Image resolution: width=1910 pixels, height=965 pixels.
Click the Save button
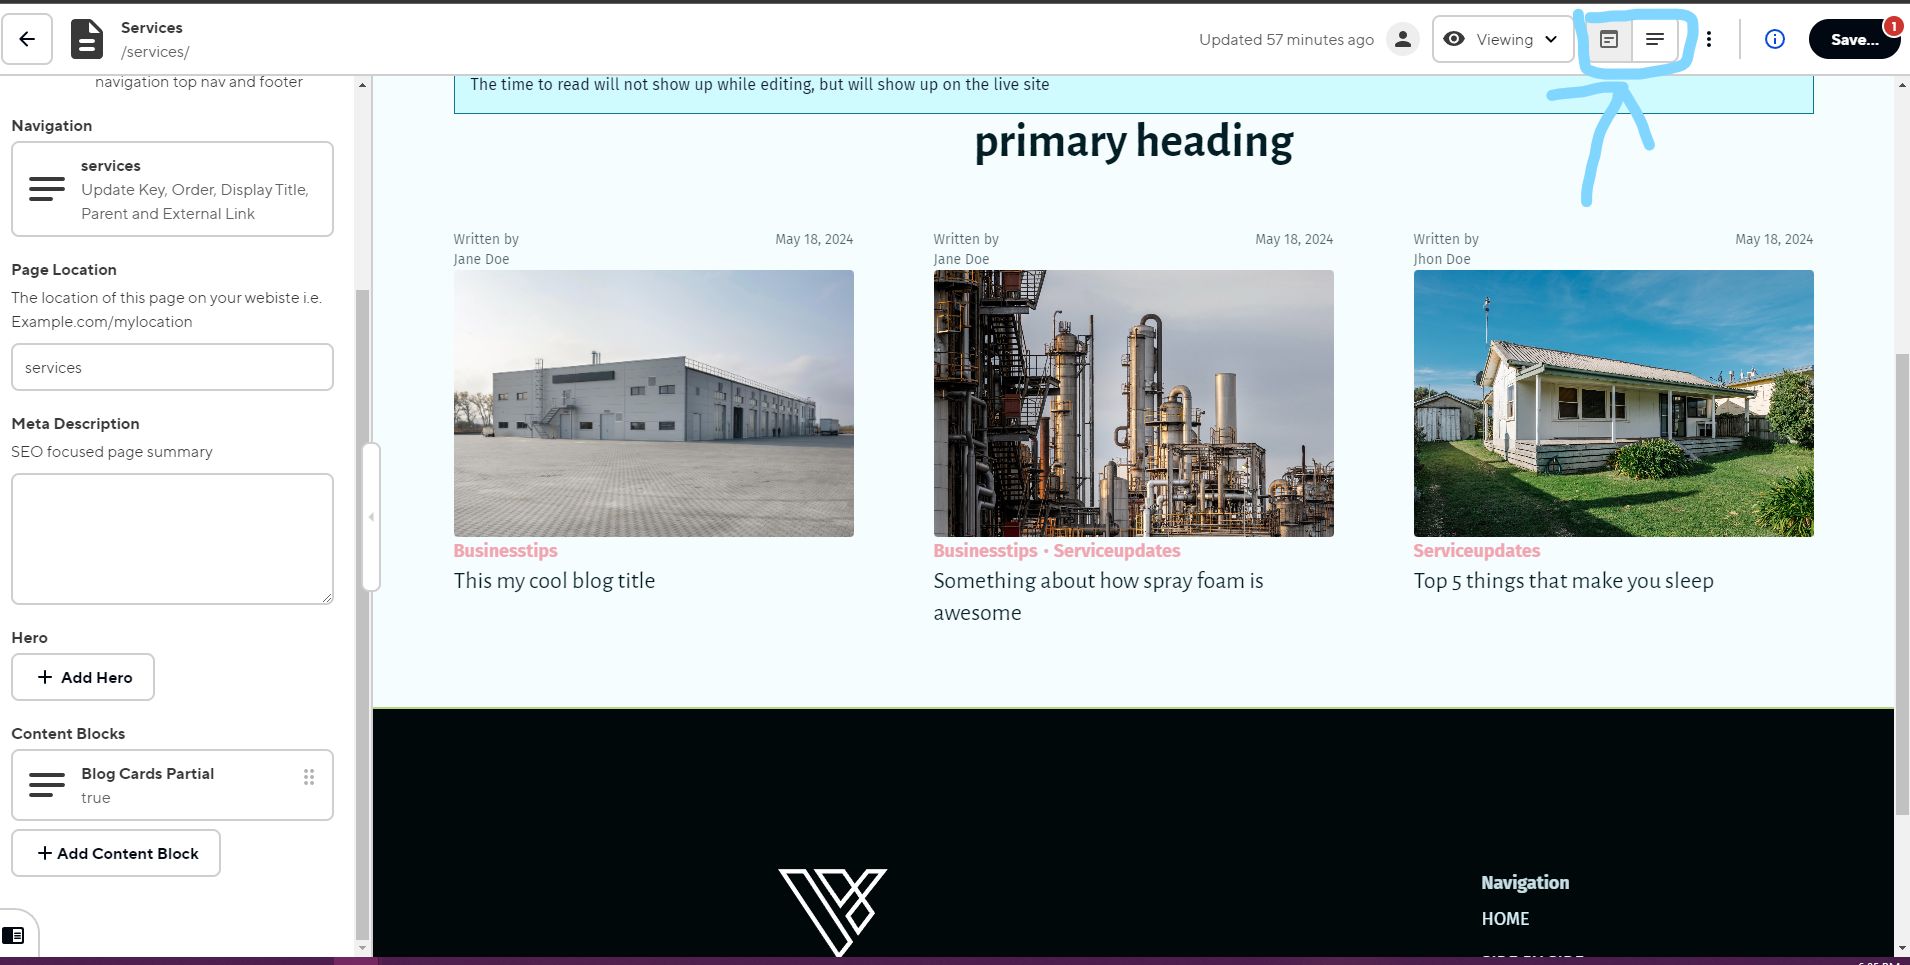(x=1853, y=40)
